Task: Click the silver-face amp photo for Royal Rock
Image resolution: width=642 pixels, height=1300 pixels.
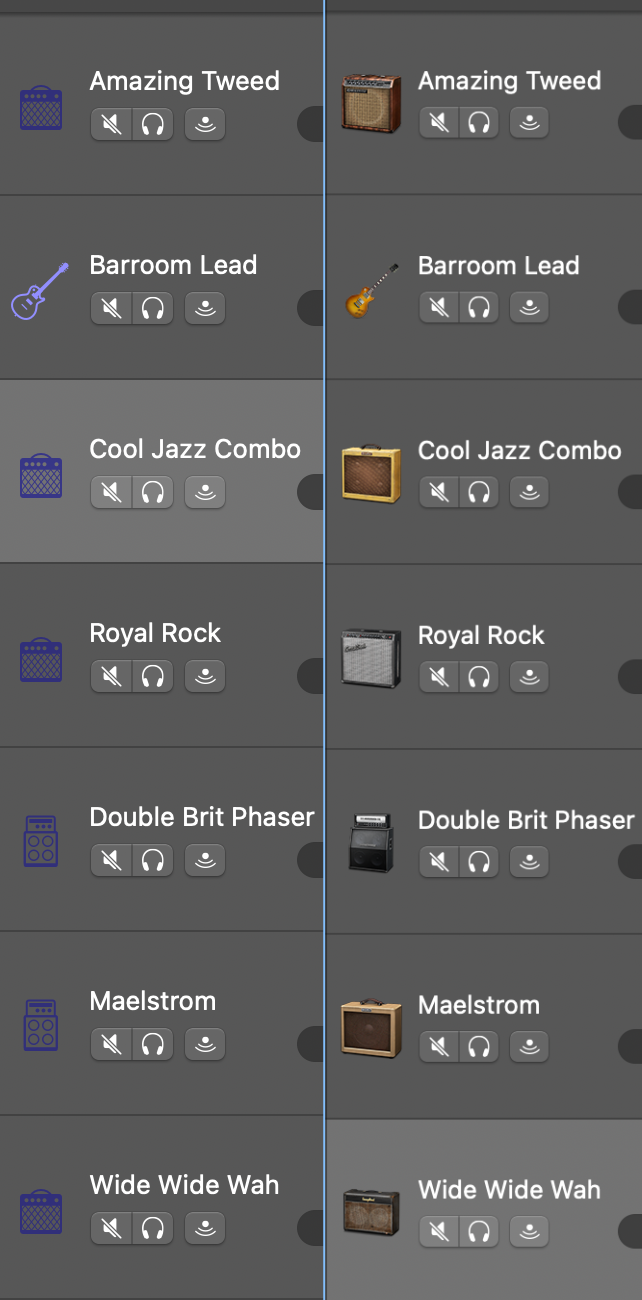Action: pos(370,657)
